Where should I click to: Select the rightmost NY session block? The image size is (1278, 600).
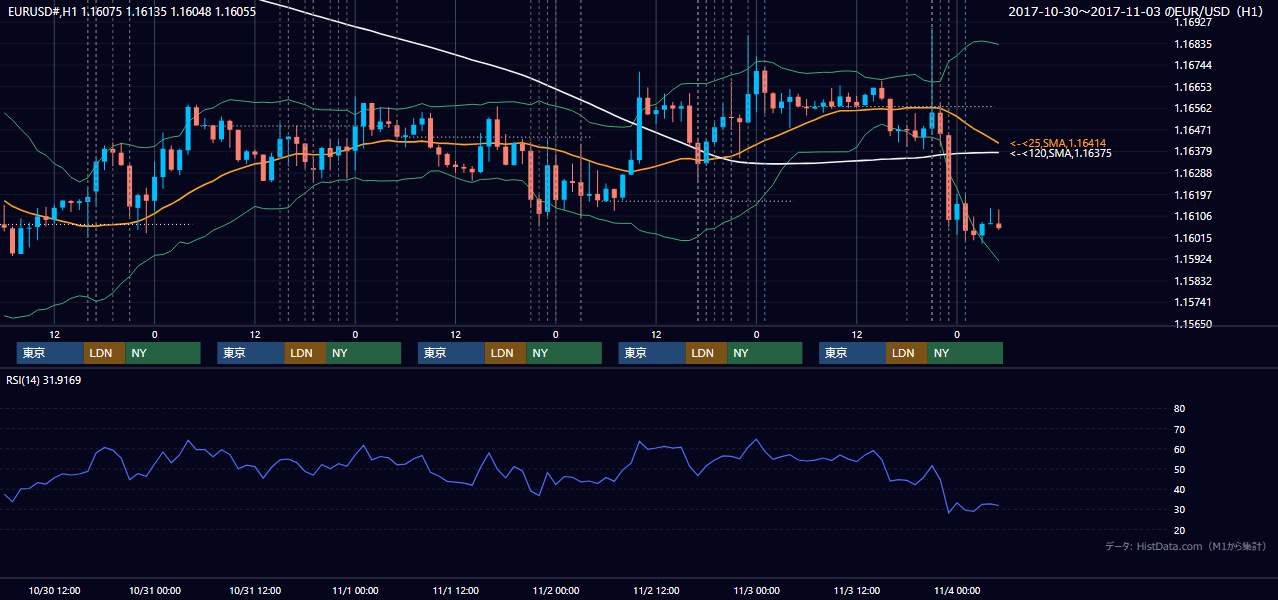click(x=965, y=353)
